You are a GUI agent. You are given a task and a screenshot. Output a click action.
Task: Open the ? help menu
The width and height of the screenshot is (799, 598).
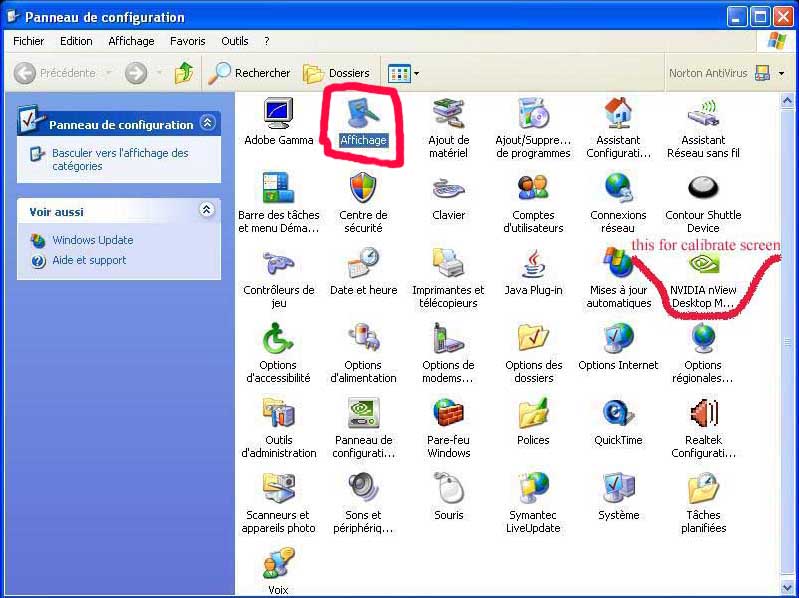267,41
